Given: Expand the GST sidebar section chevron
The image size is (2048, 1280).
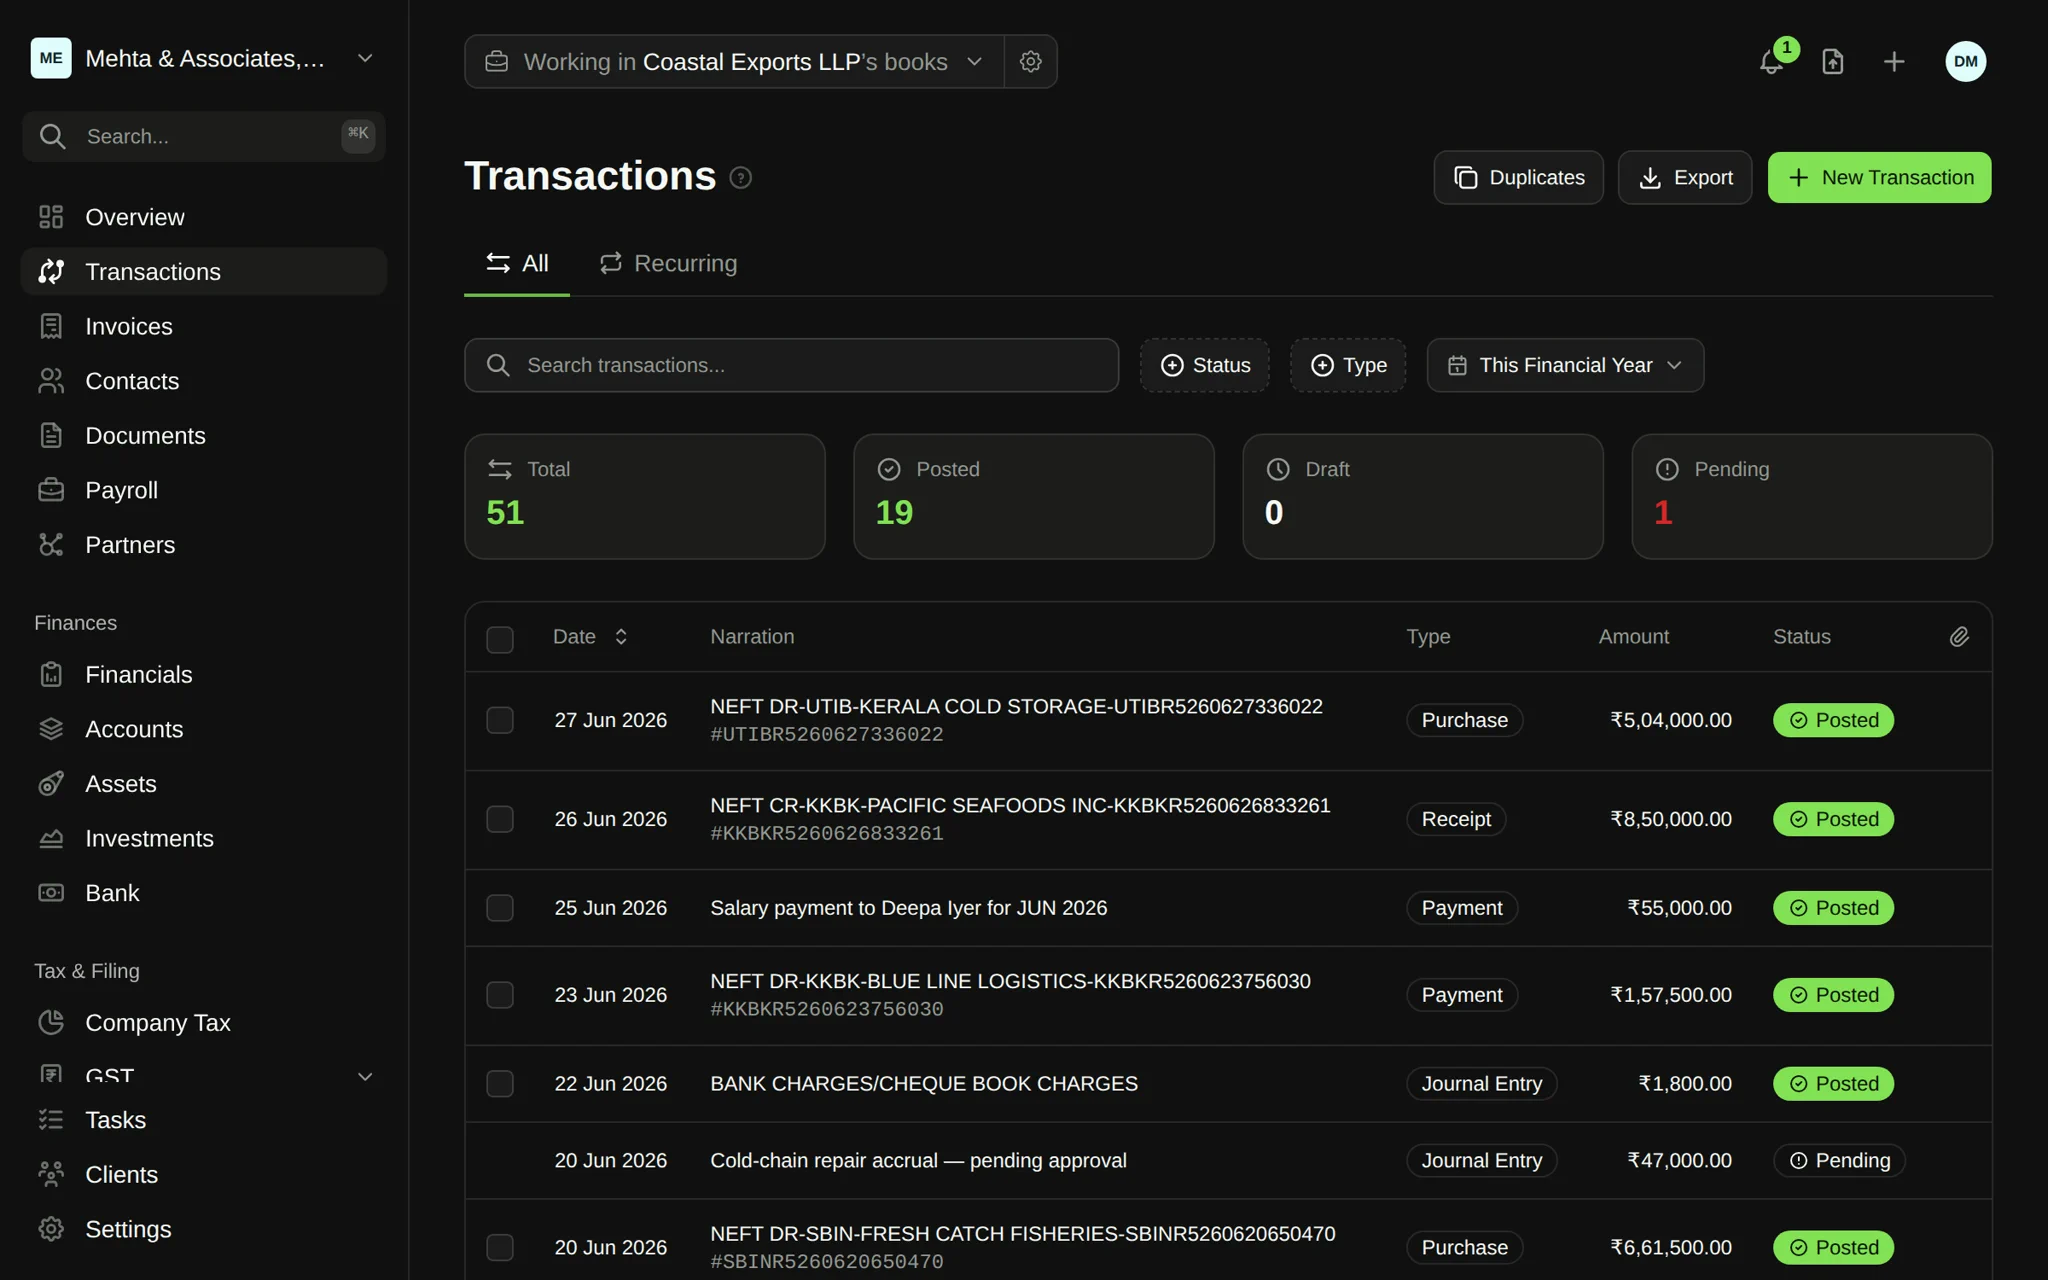Looking at the screenshot, I should click(365, 1077).
